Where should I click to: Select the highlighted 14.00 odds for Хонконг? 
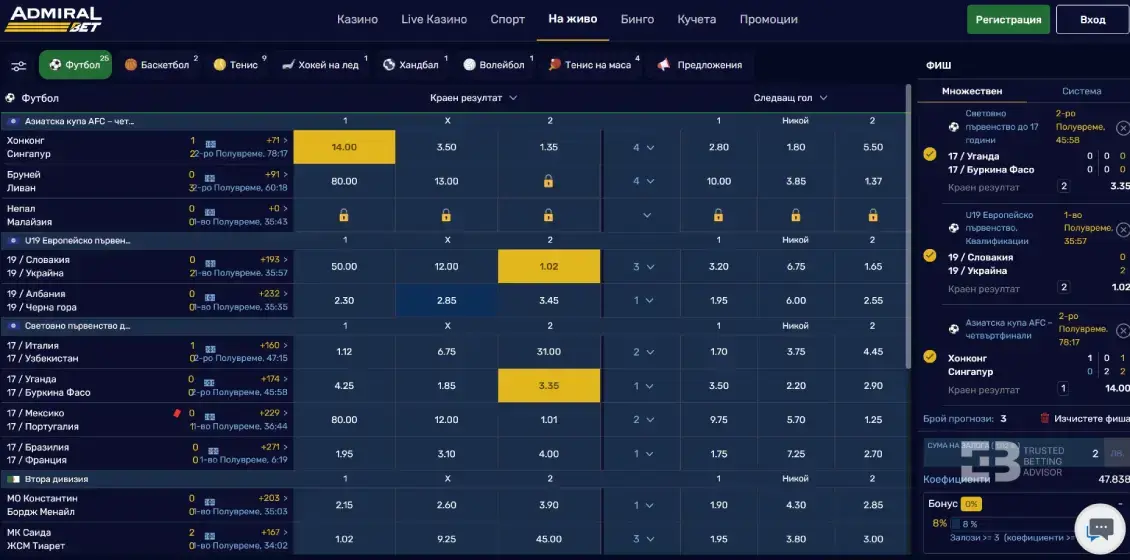pyautogui.click(x=344, y=147)
